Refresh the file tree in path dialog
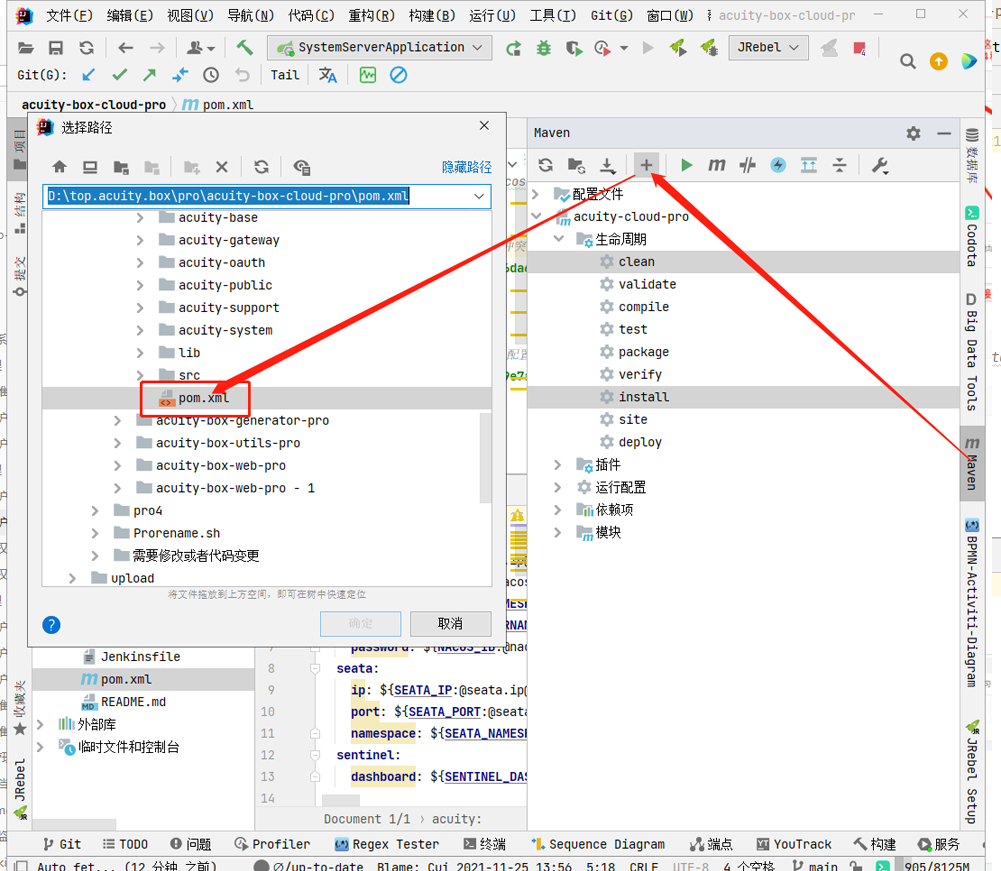The width and height of the screenshot is (1001, 871). click(261, 167)
